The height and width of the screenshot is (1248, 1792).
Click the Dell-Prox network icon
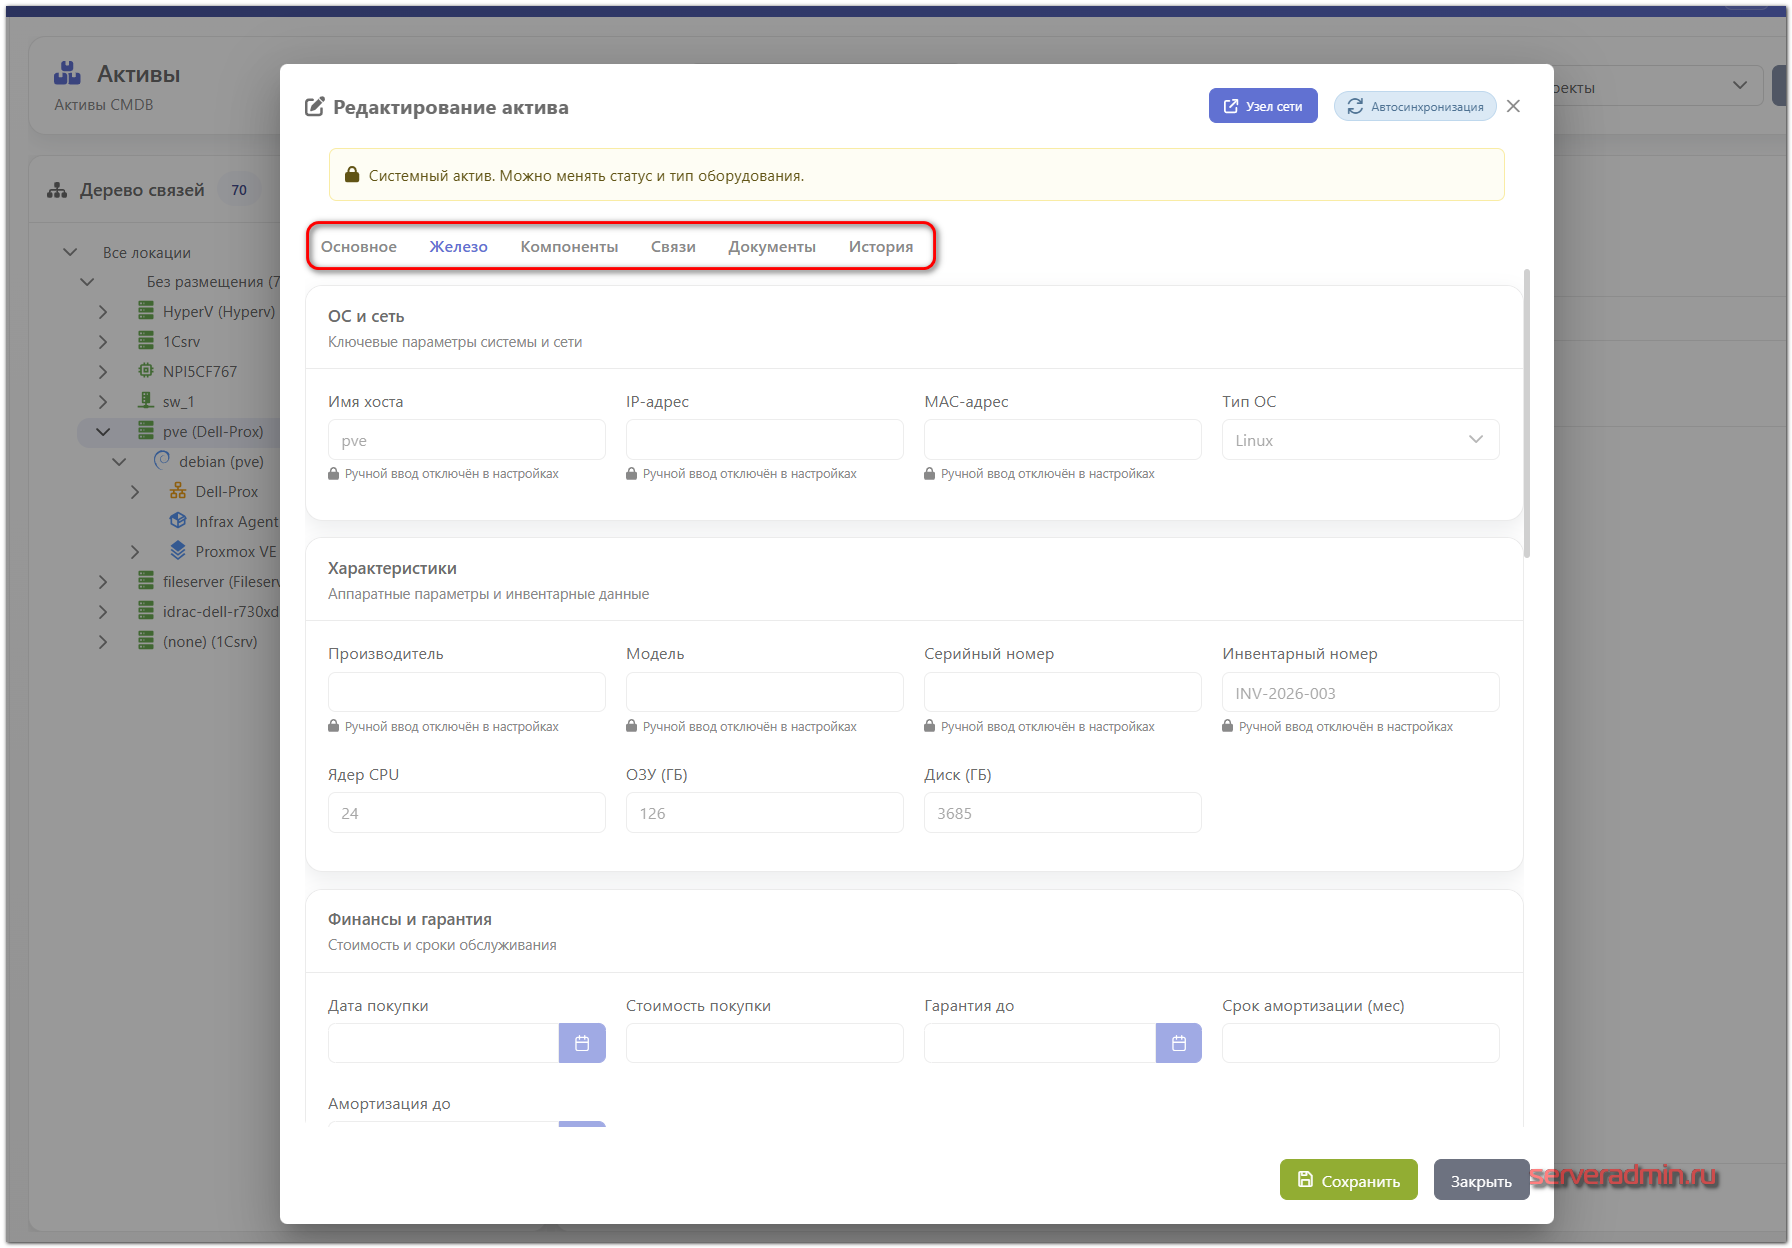click(x=178, y=491)
